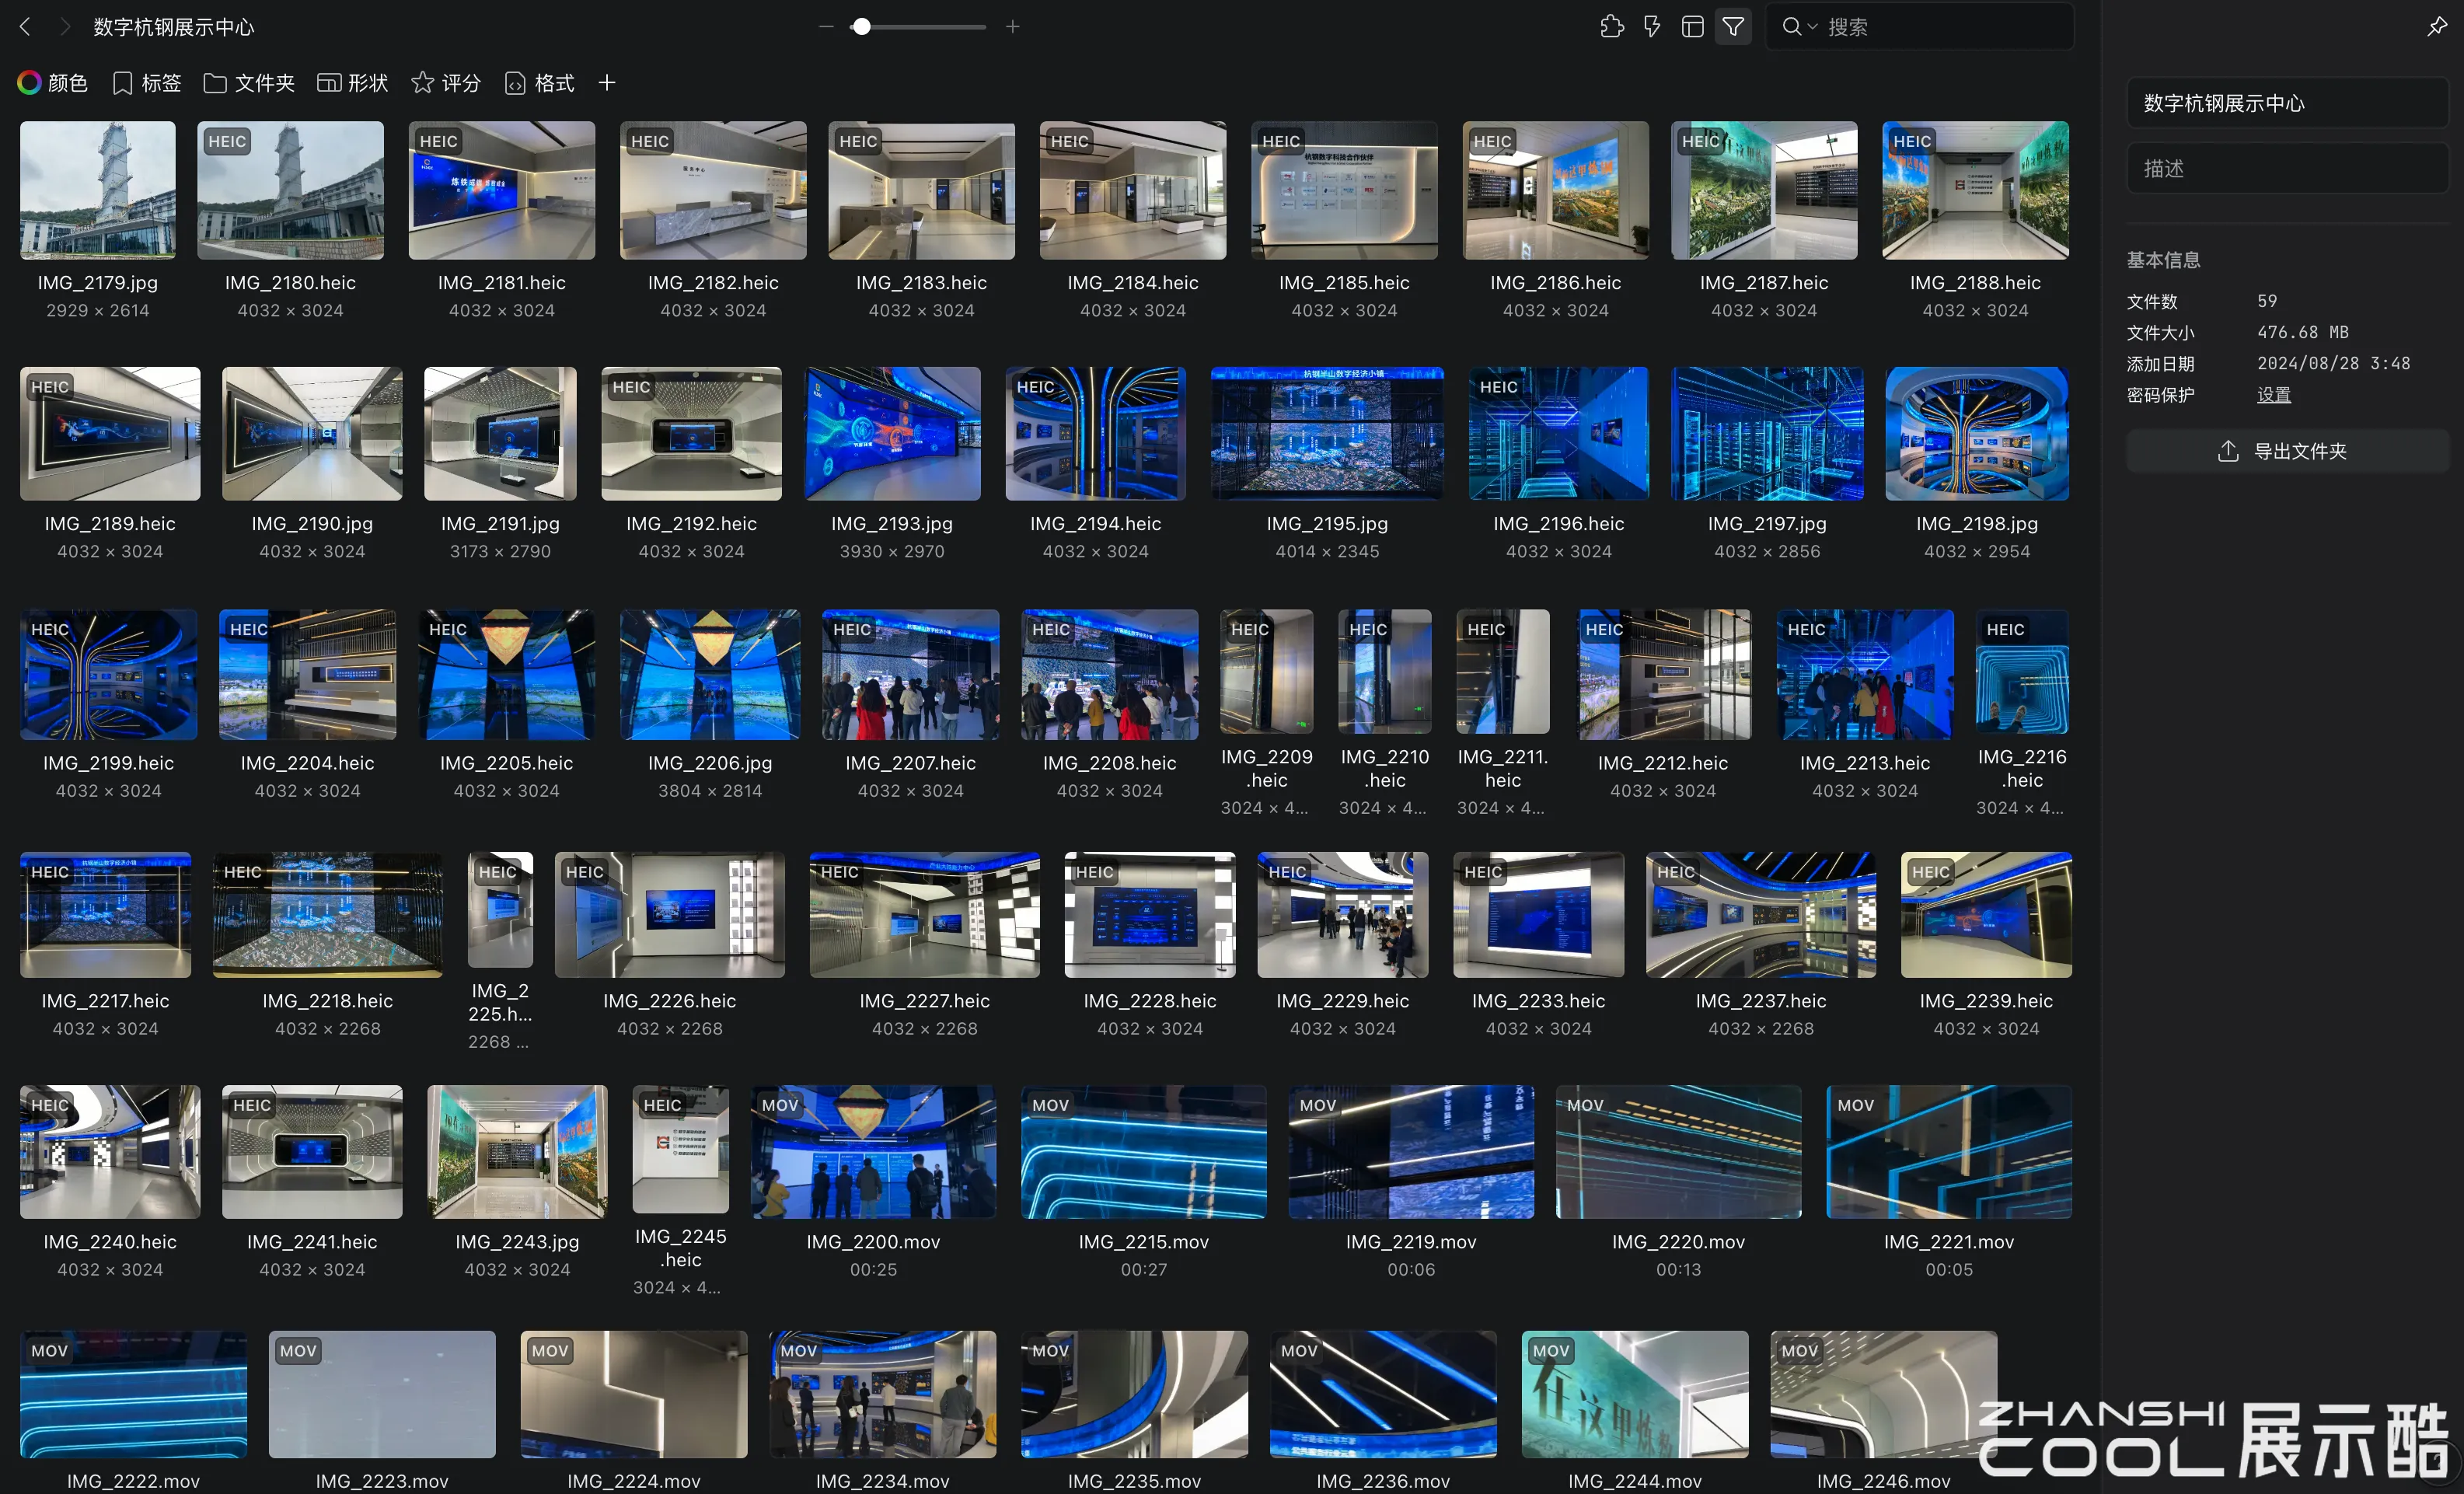Select thumbnail IMG_2181.heic
The image size is (2464, 1494).
point(502,190)
